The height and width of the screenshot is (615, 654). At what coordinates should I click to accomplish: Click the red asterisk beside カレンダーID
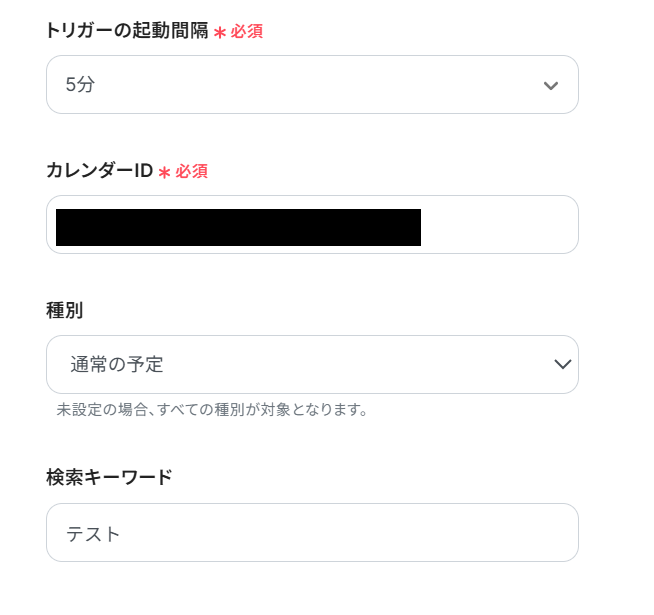tap(165, 172)
